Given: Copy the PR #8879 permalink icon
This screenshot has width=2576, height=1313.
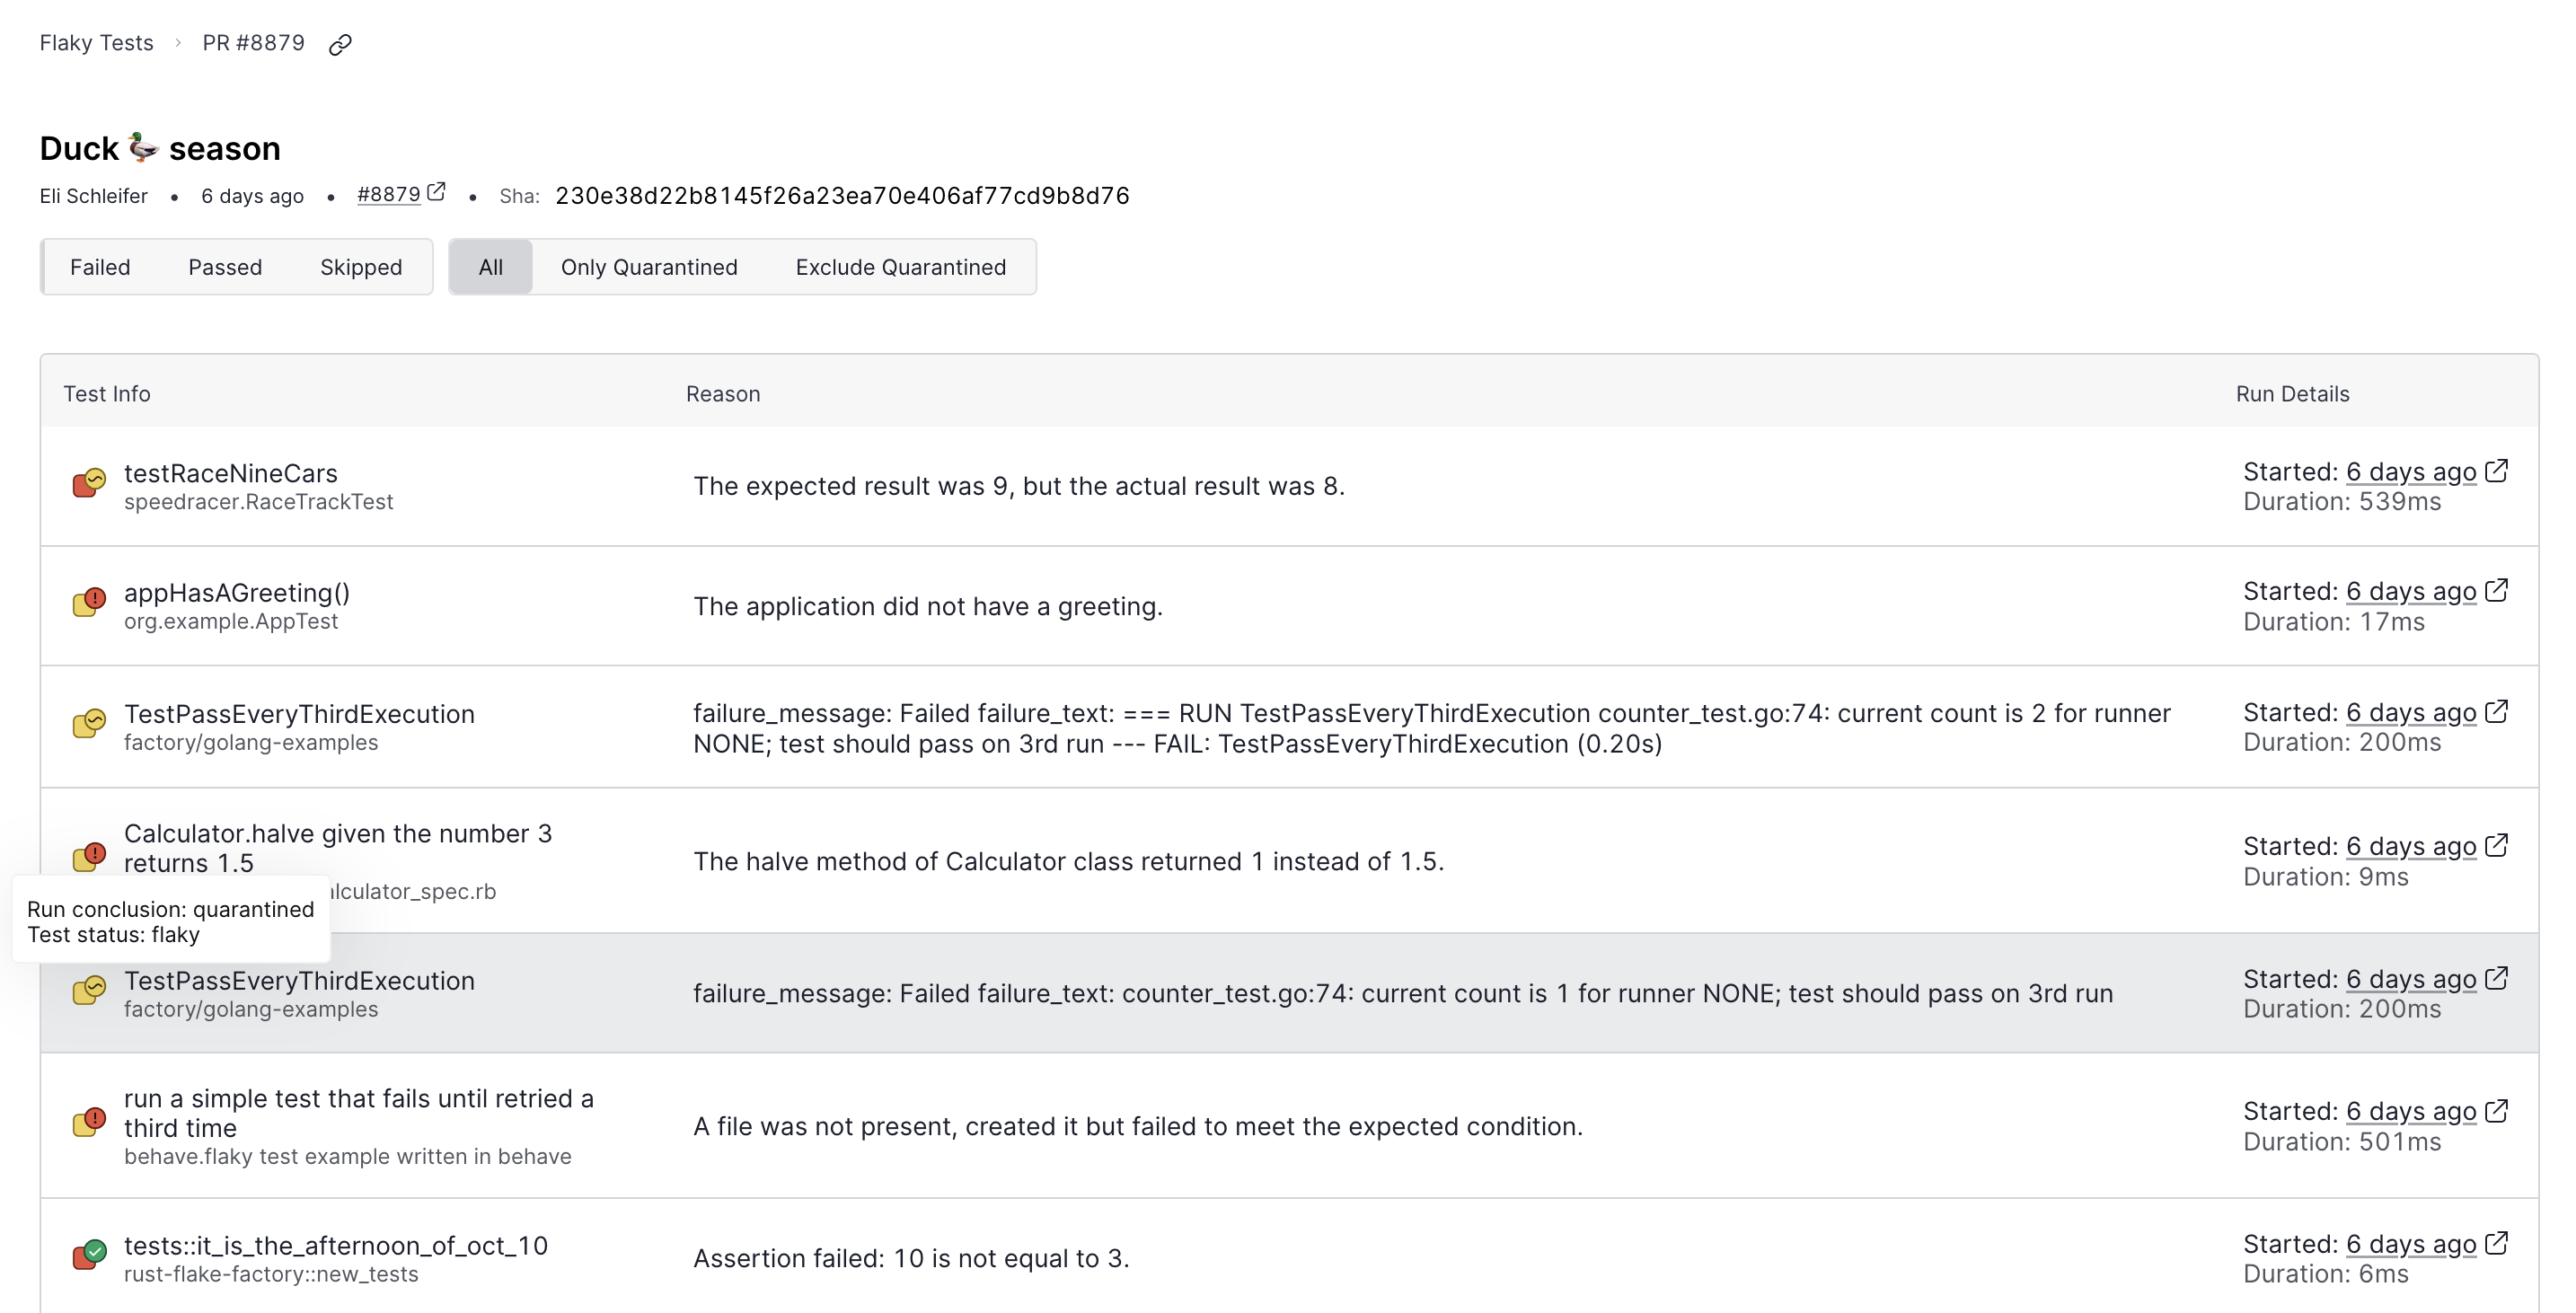Looking at the screenshot, I should tap(340, 44).
